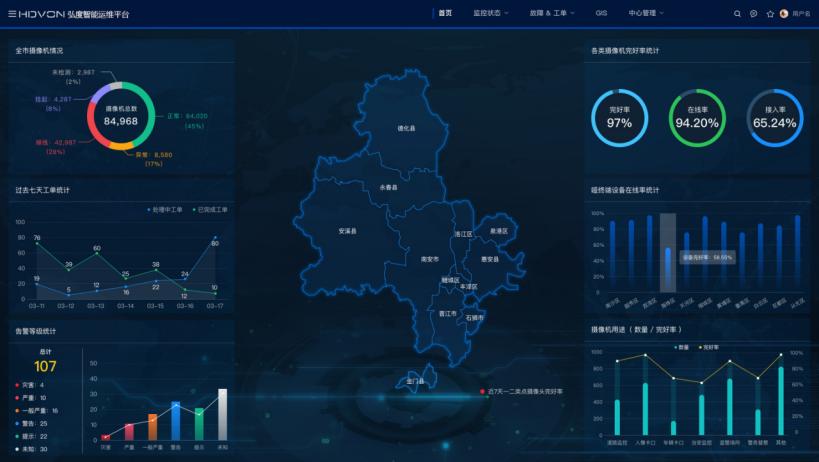The width and height of the screenshot is (819, 462).
Task: Toggle the 处理中工单 legend series
Action: point(168,210)
